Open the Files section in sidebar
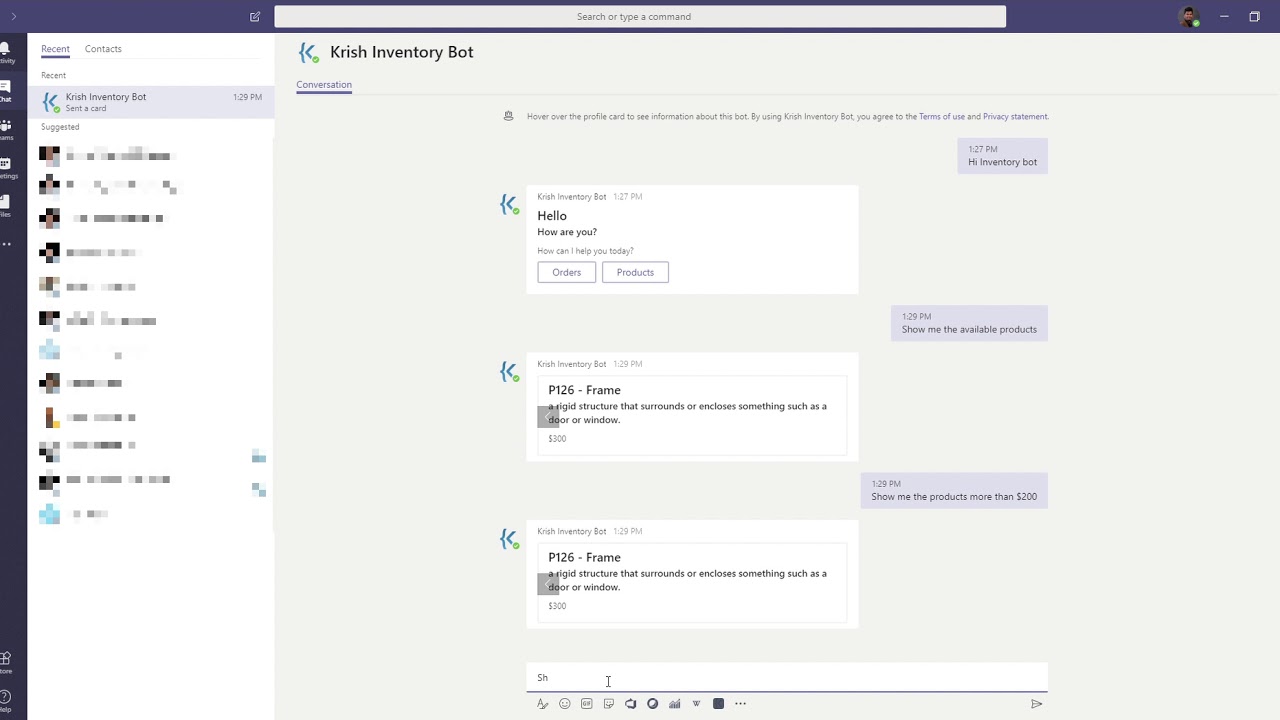Viewport: 1280px width, 720px height. [x=5, y=205]
